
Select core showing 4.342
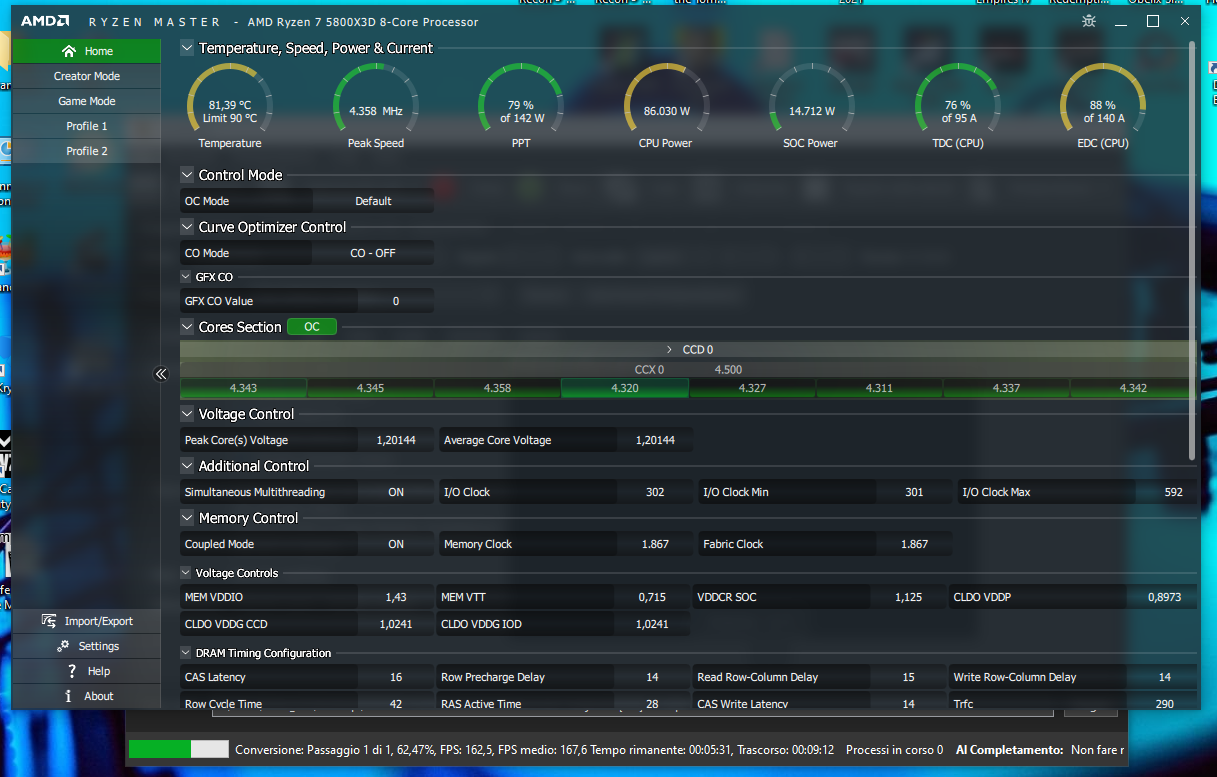click(1133, 388)
